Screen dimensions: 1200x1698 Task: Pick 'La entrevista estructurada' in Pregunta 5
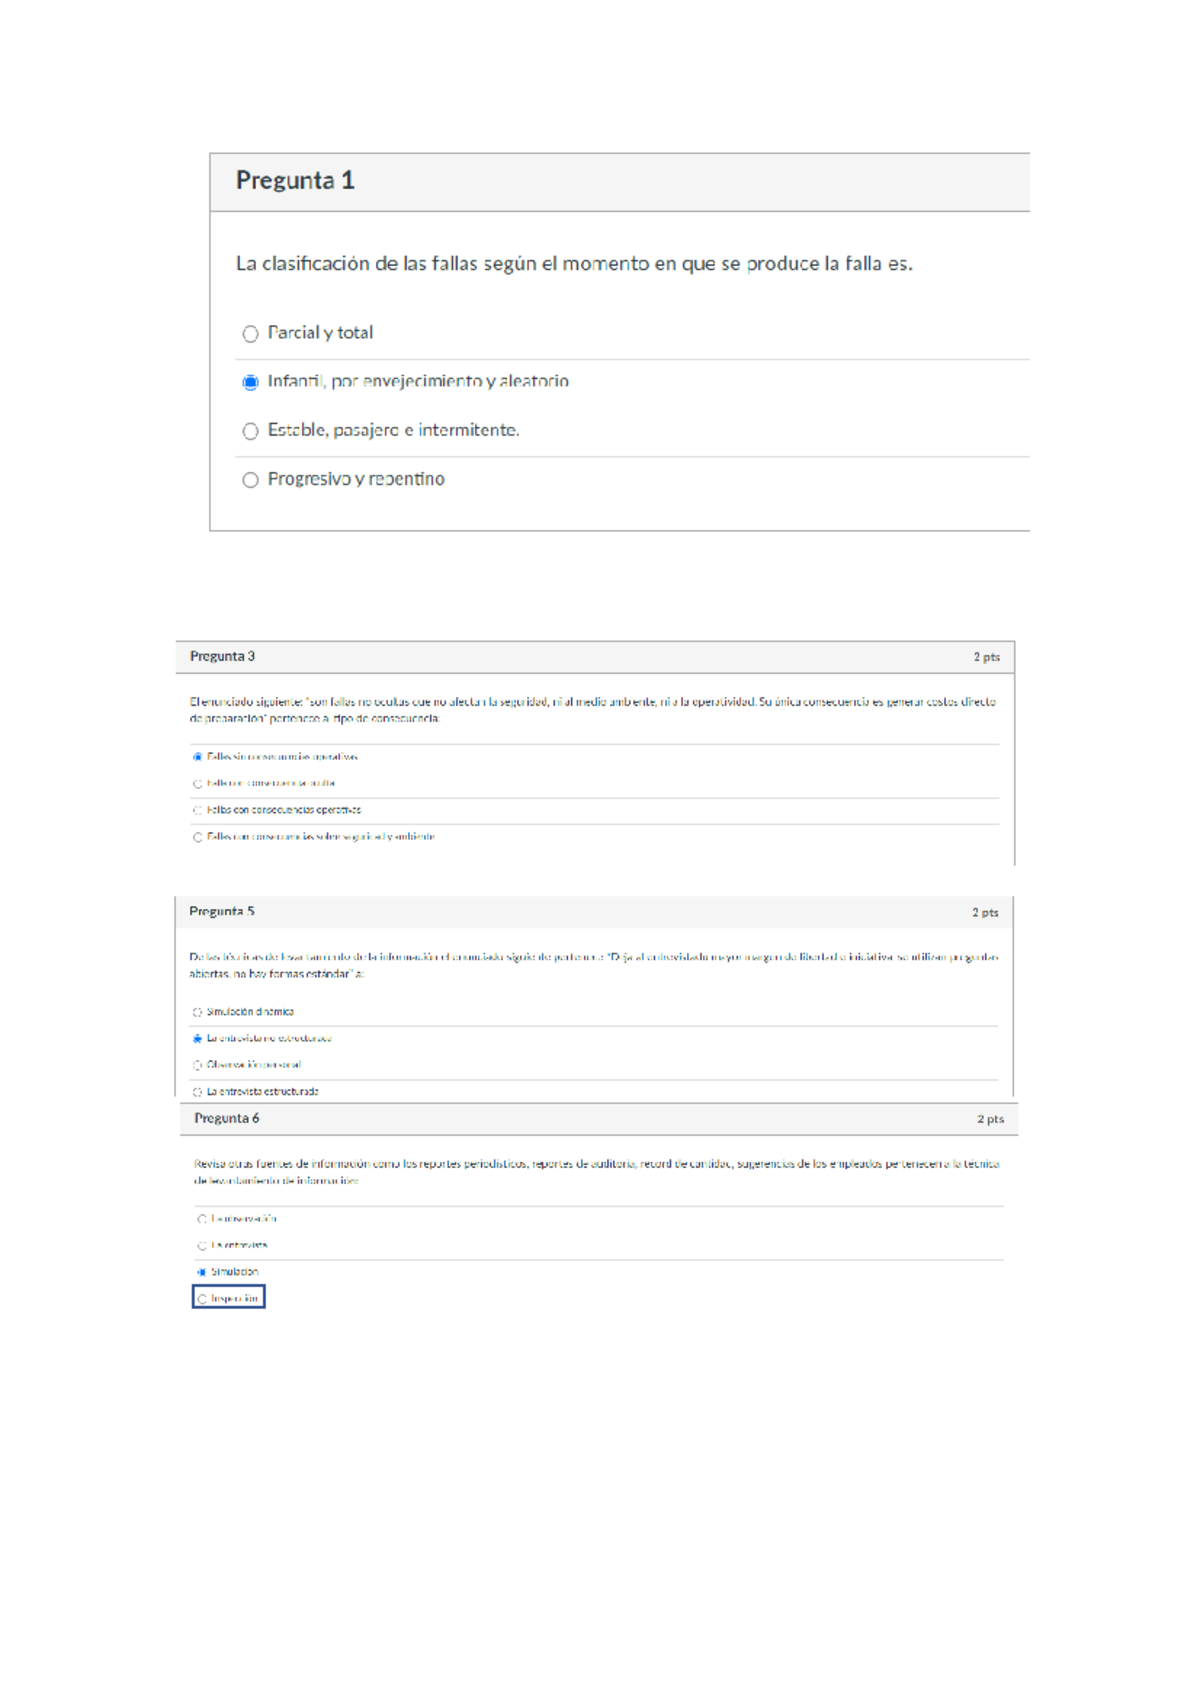[x=198, y=1092]
